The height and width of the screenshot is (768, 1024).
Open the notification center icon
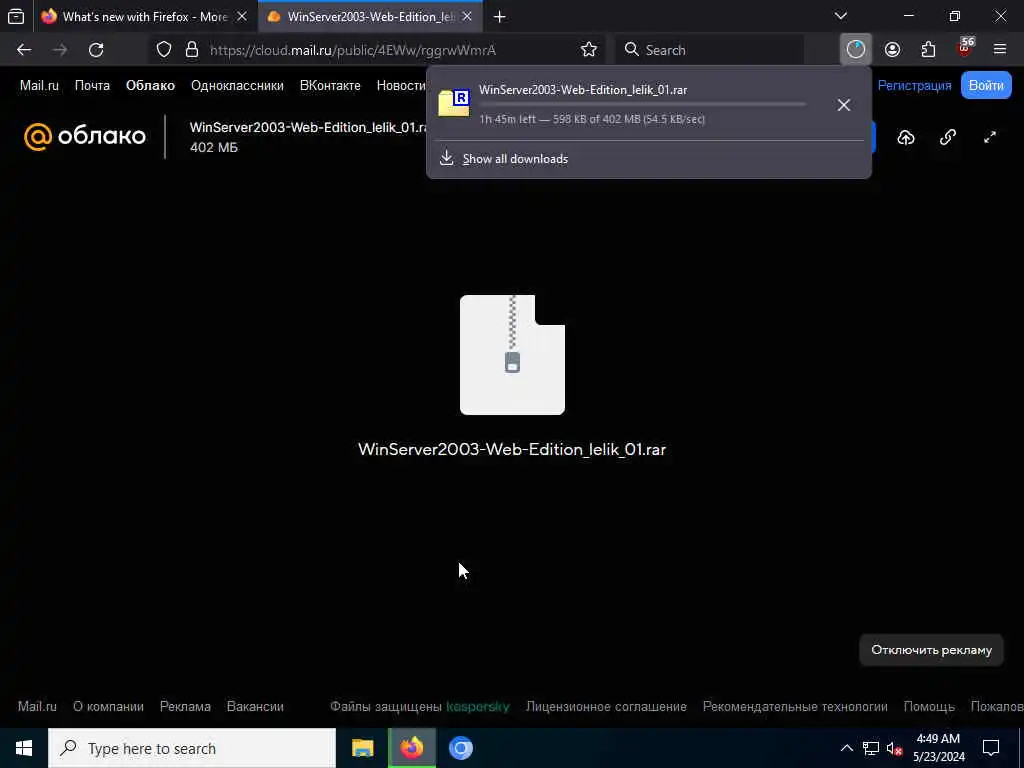coord(991,748)
